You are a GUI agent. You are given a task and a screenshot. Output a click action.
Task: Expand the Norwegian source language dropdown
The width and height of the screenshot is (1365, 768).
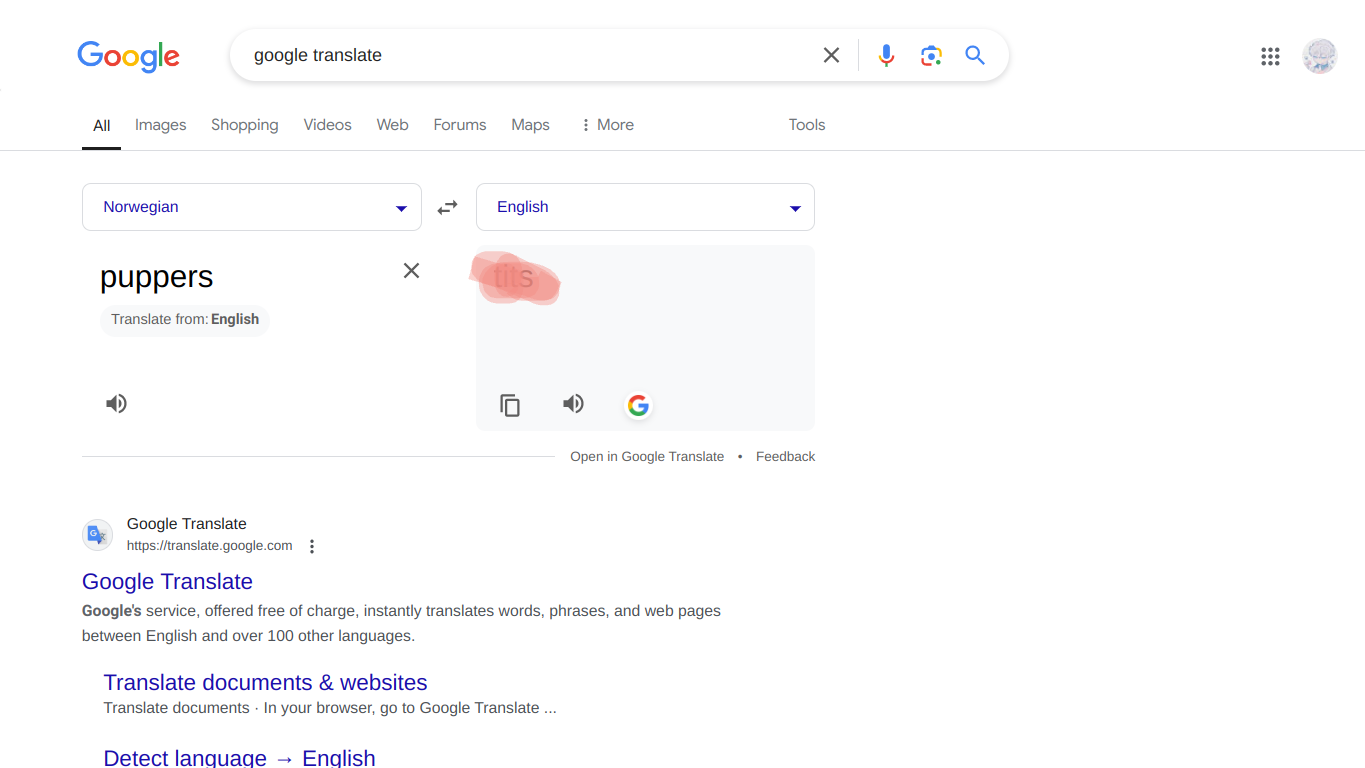(x=252, y=207)
